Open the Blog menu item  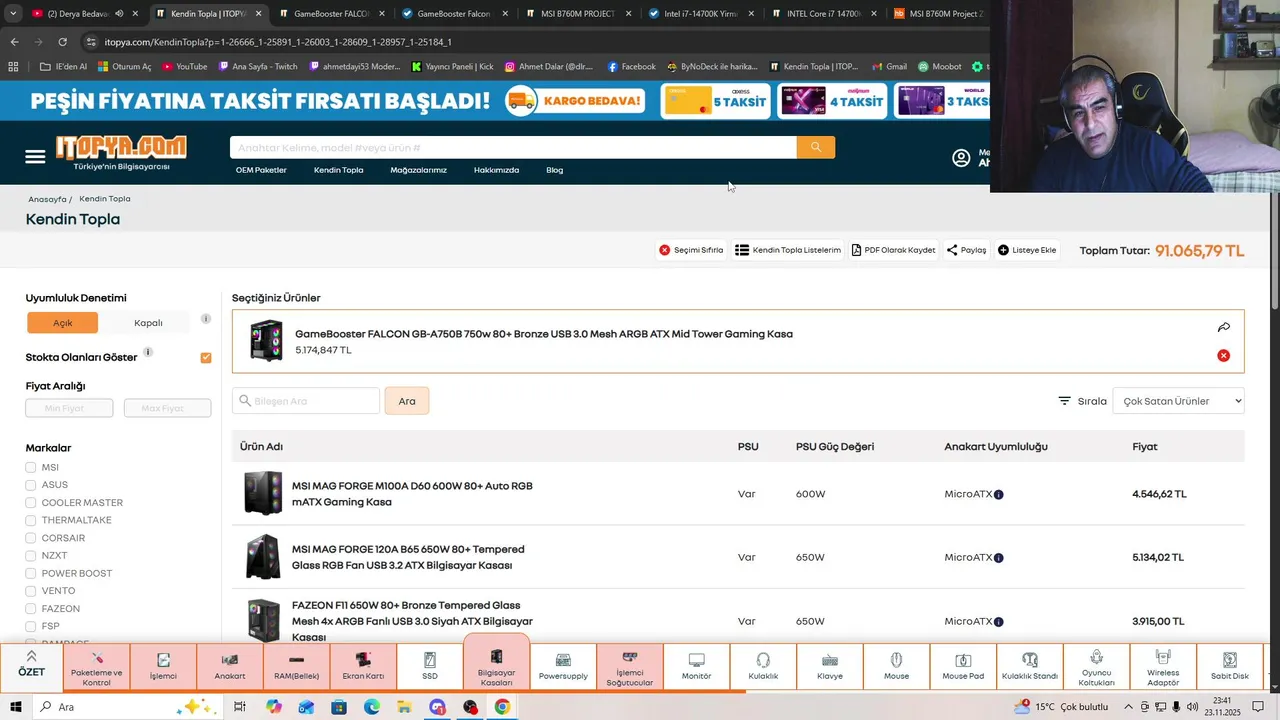[x=554, y=170]
